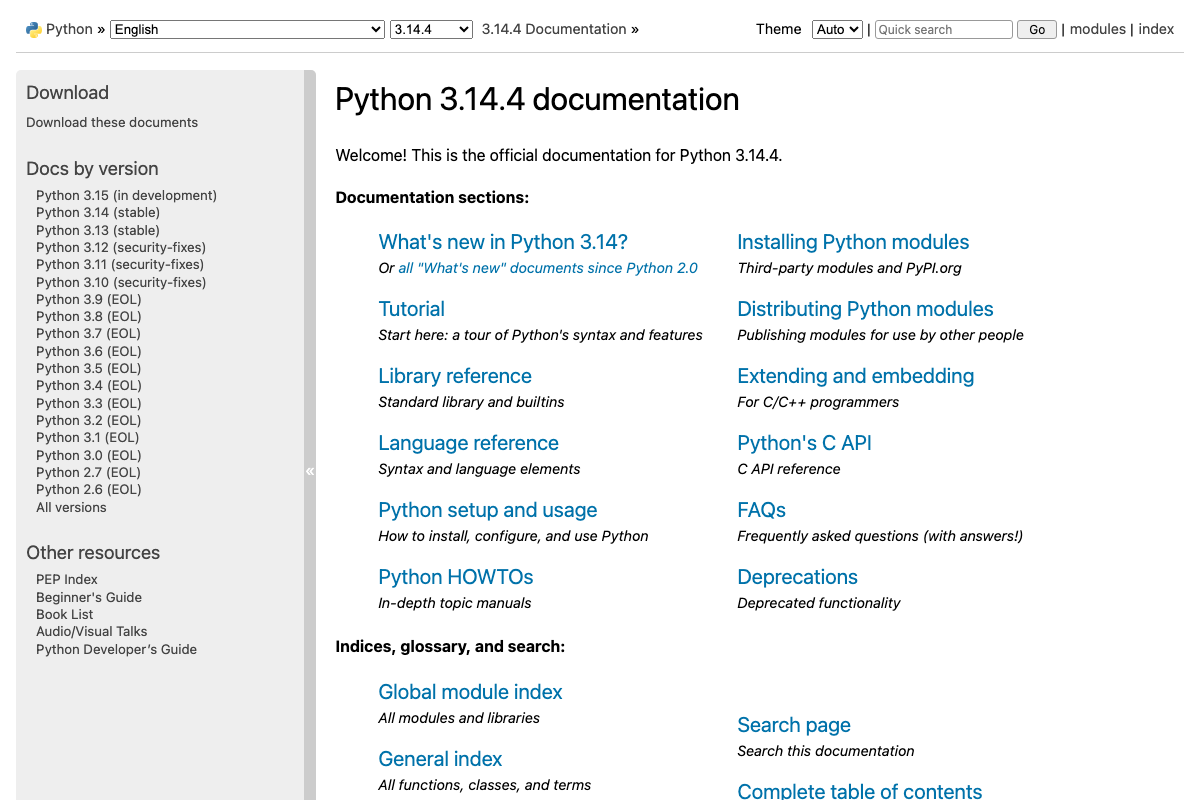Open the Library reference section

(x=455, y=376)
